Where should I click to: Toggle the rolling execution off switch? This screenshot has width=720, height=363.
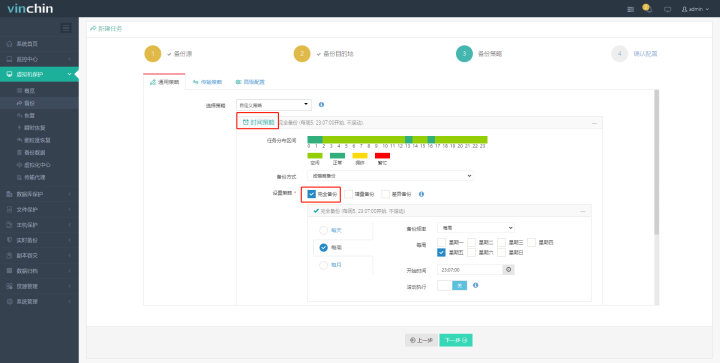tap(452, 285)
